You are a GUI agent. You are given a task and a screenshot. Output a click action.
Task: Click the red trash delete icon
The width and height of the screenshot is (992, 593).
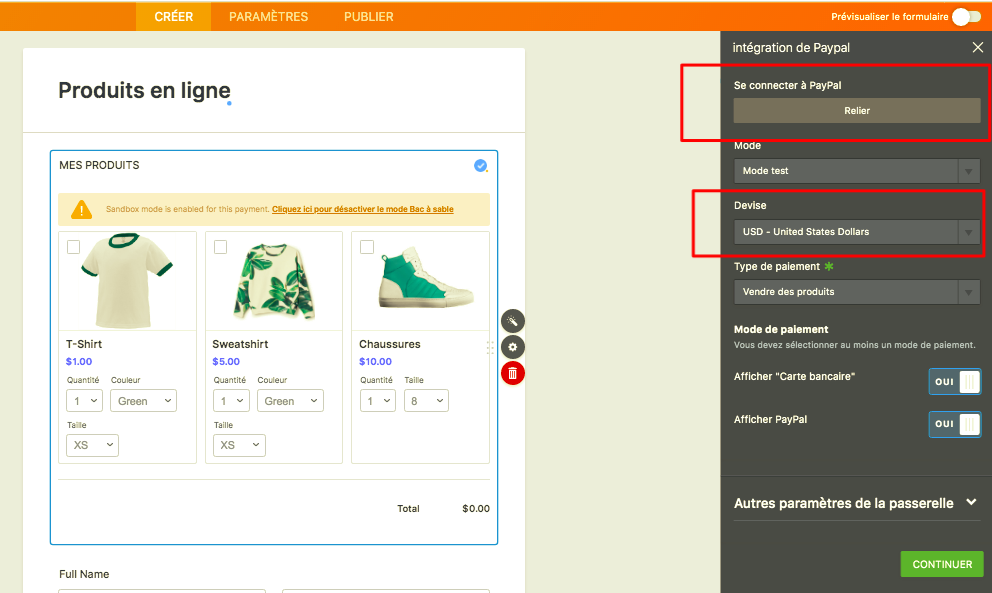tap(512, 373)
